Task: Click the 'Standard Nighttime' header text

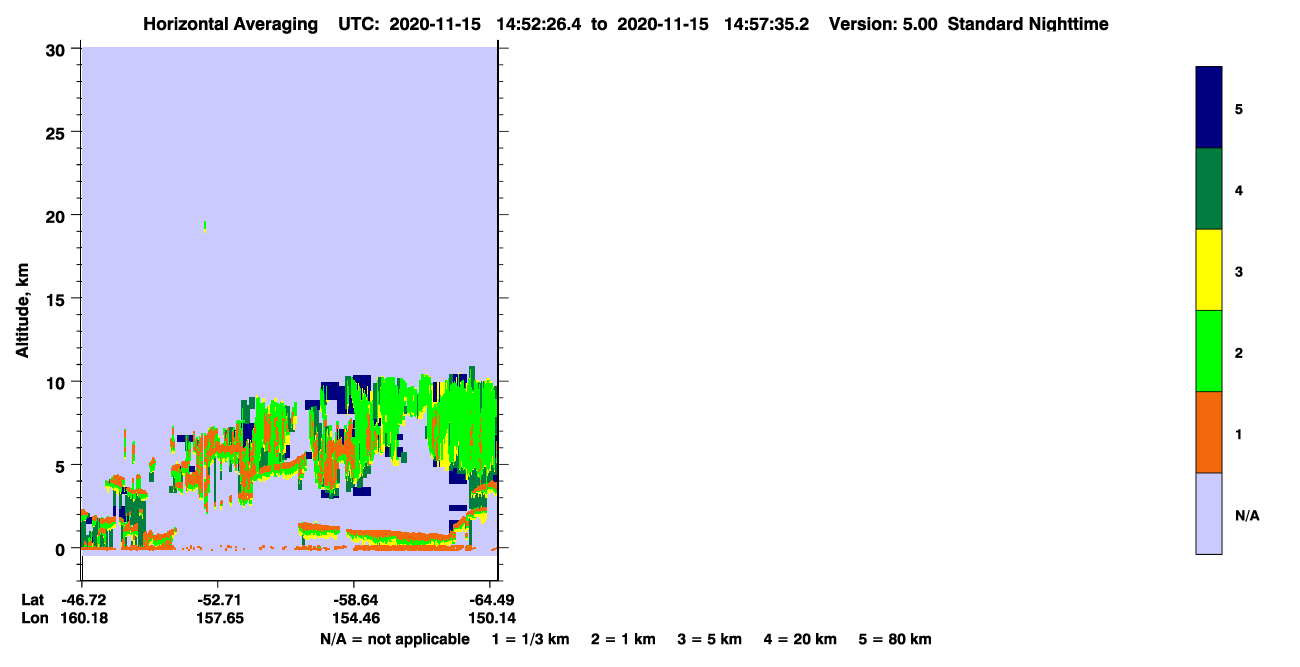Action: [1028, 24]
